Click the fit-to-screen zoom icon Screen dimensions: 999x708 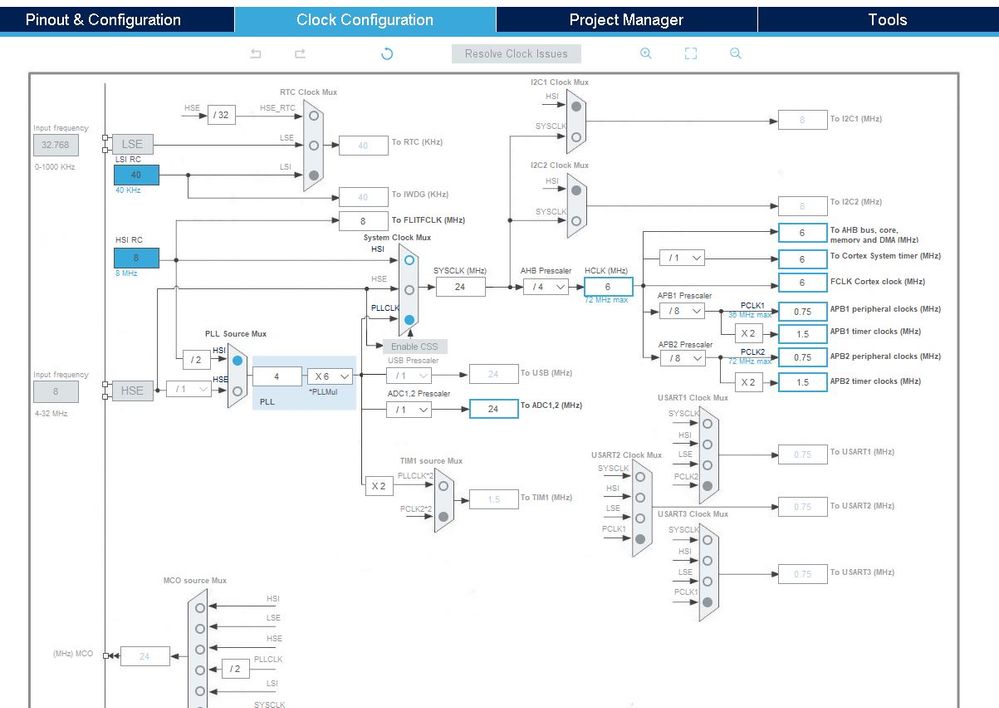691,54
